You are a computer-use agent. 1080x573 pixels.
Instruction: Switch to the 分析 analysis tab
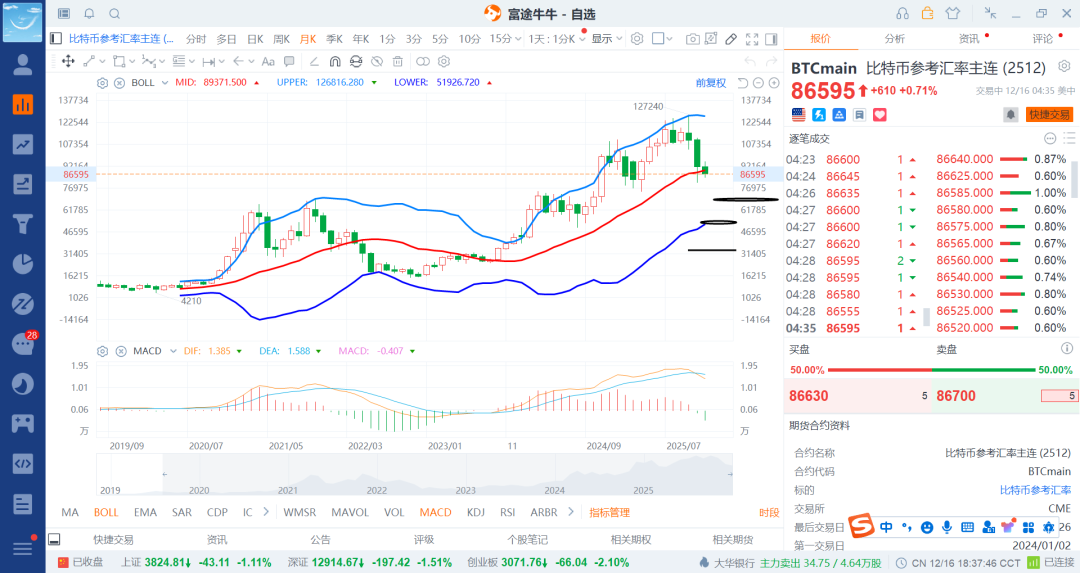tap(894, 39)
